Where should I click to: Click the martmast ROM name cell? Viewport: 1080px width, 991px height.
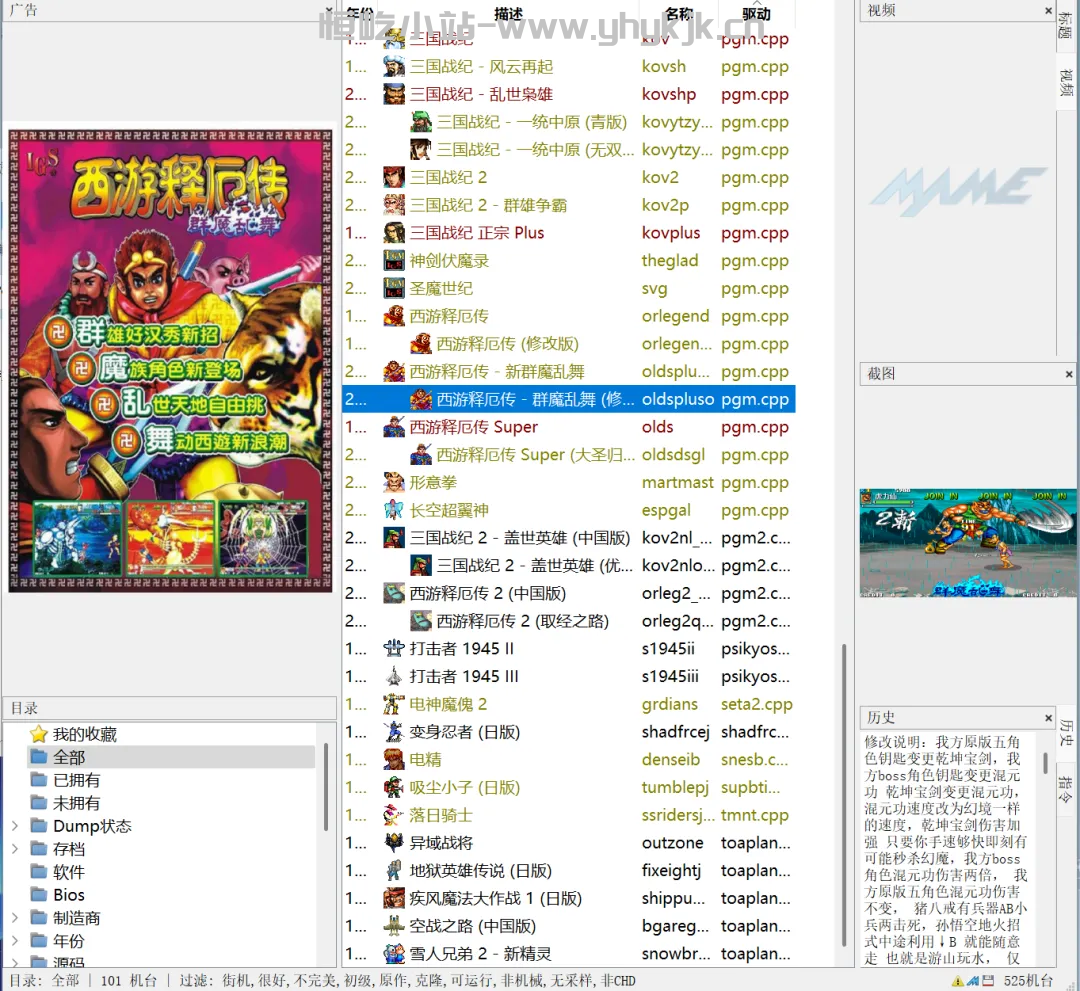point(678,482)
